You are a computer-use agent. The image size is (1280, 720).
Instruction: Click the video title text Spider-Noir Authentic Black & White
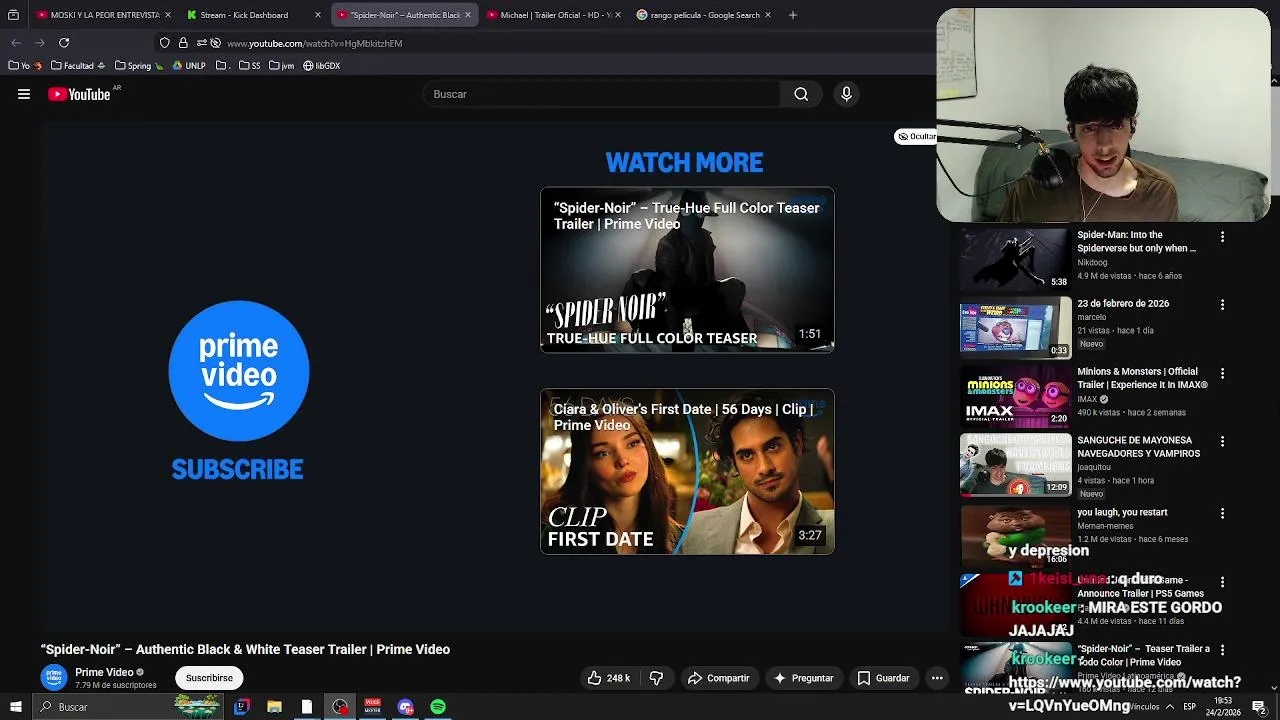pos(245,650)
